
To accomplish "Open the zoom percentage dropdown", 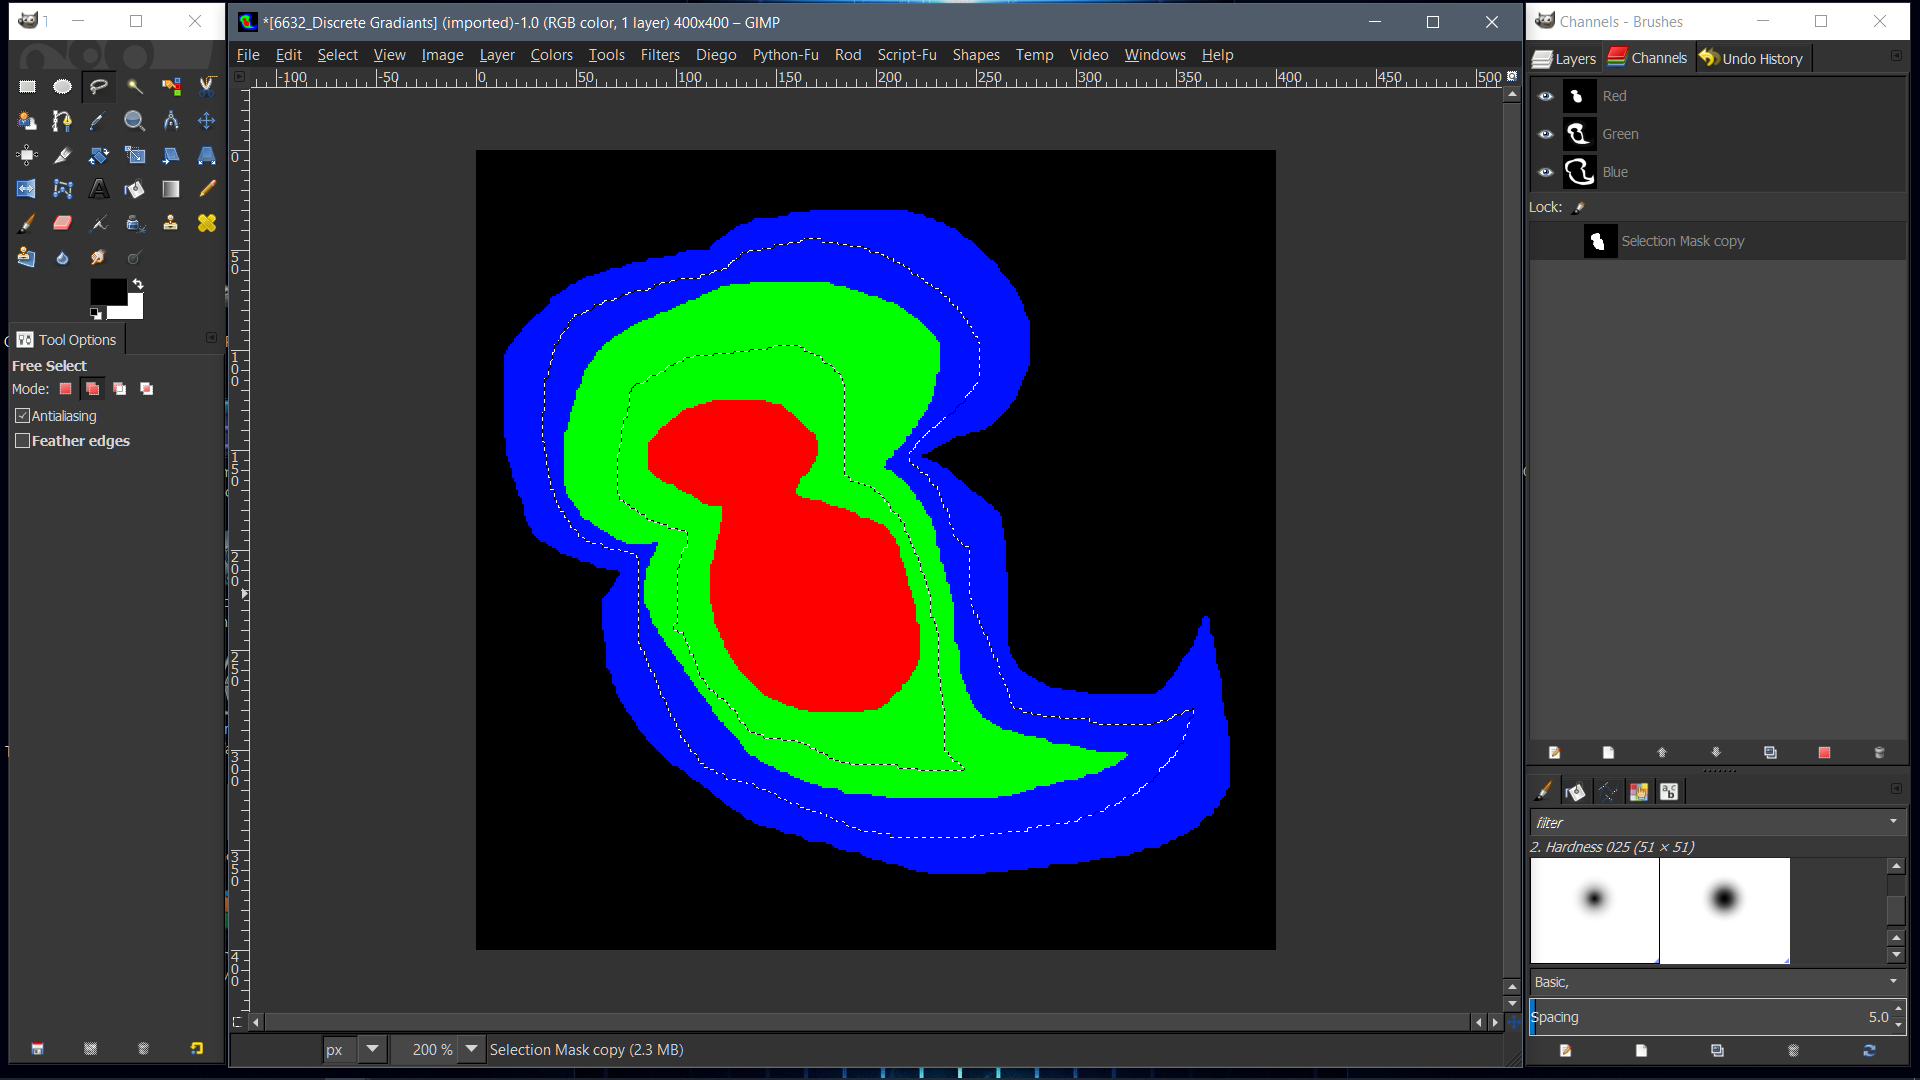I will pyautogui.click(x=471, y=1049).
